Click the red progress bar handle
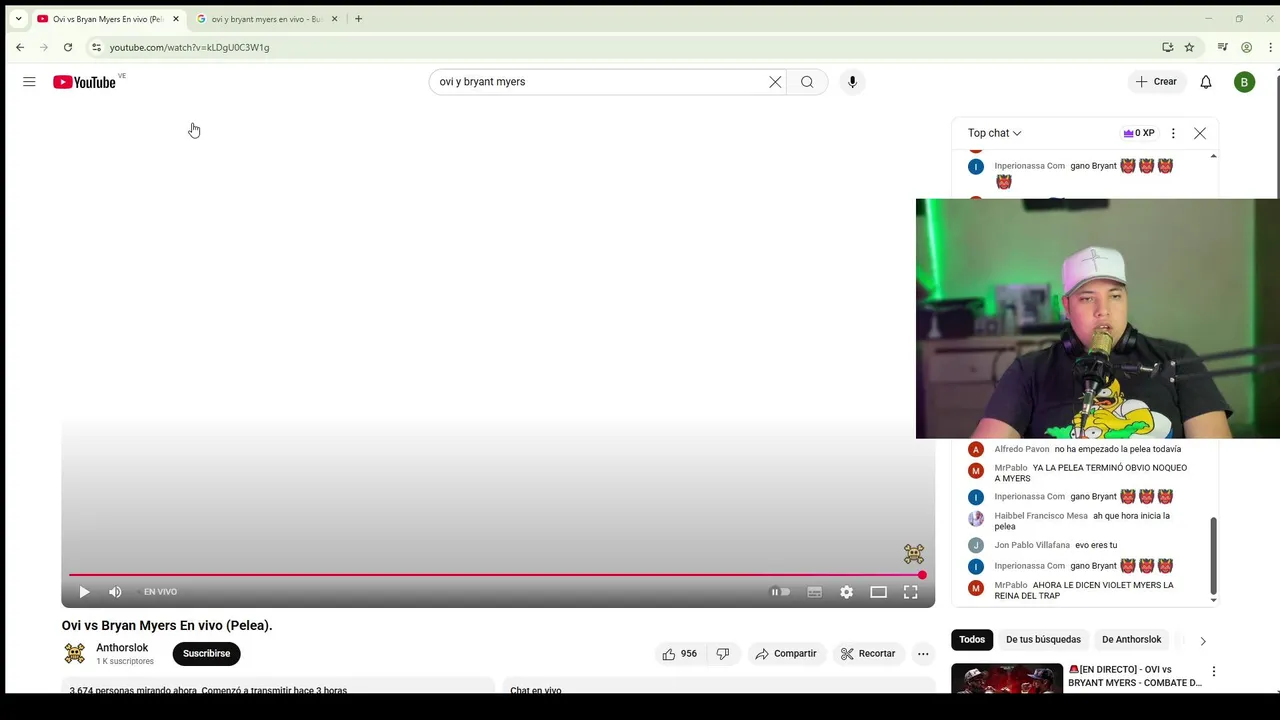This screenshot has width=1280, height=720. (x=922, y=575)
